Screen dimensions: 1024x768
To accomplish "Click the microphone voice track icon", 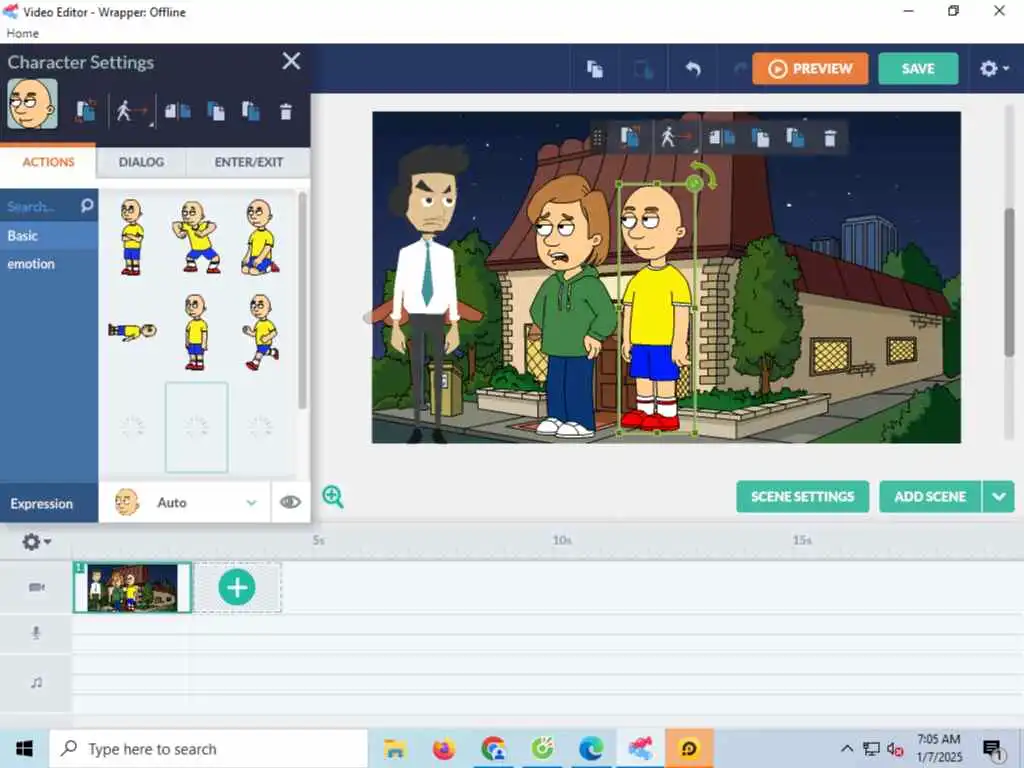I will pos(36,632).
